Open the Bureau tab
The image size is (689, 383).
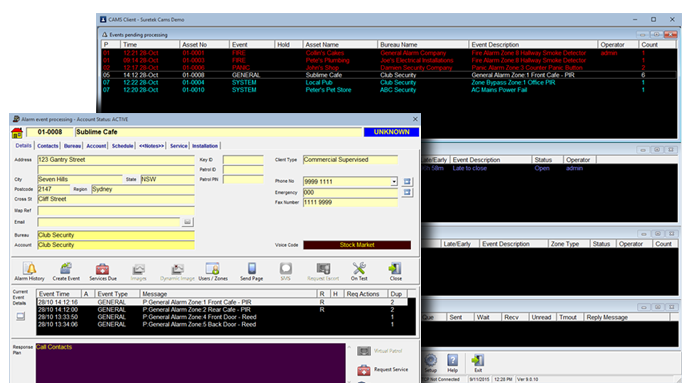coord(72,146)
